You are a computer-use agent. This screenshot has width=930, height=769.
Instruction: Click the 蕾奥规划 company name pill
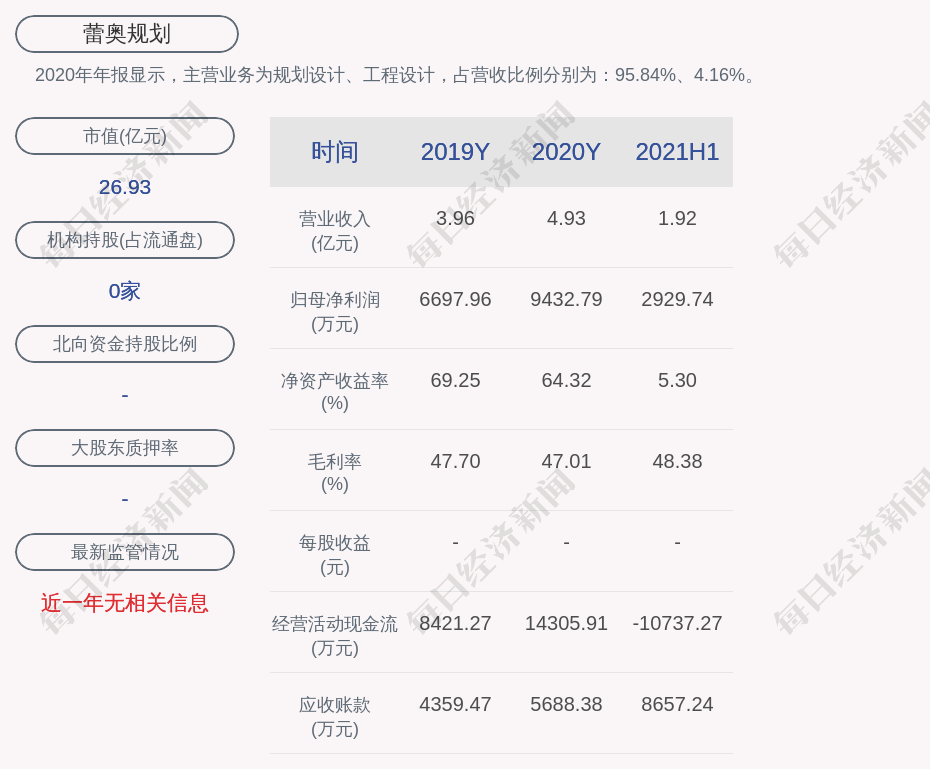click(x=127, y=34)
